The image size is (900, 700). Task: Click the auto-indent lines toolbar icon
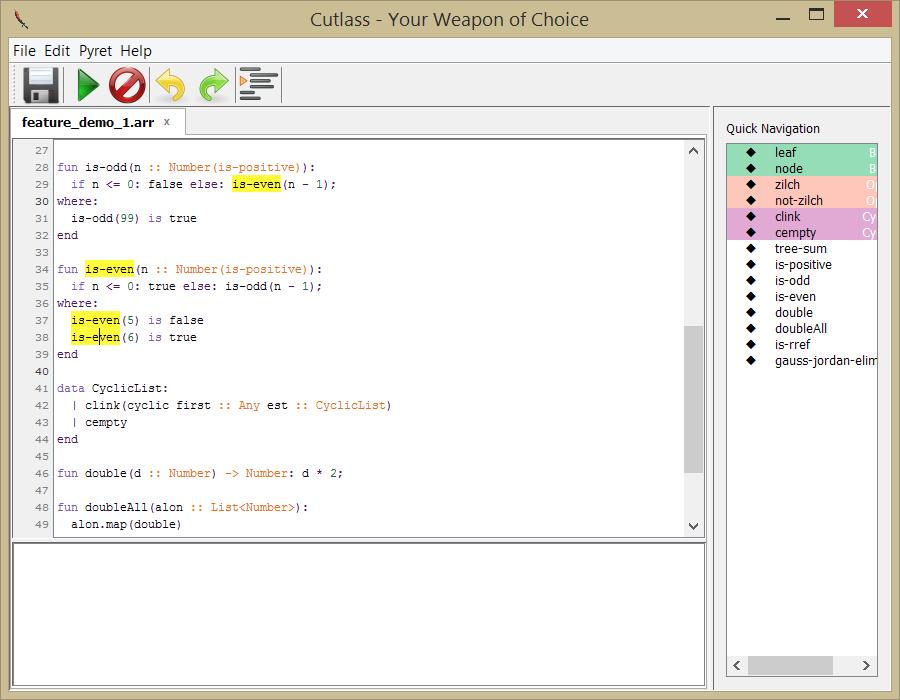coord(258,84)
